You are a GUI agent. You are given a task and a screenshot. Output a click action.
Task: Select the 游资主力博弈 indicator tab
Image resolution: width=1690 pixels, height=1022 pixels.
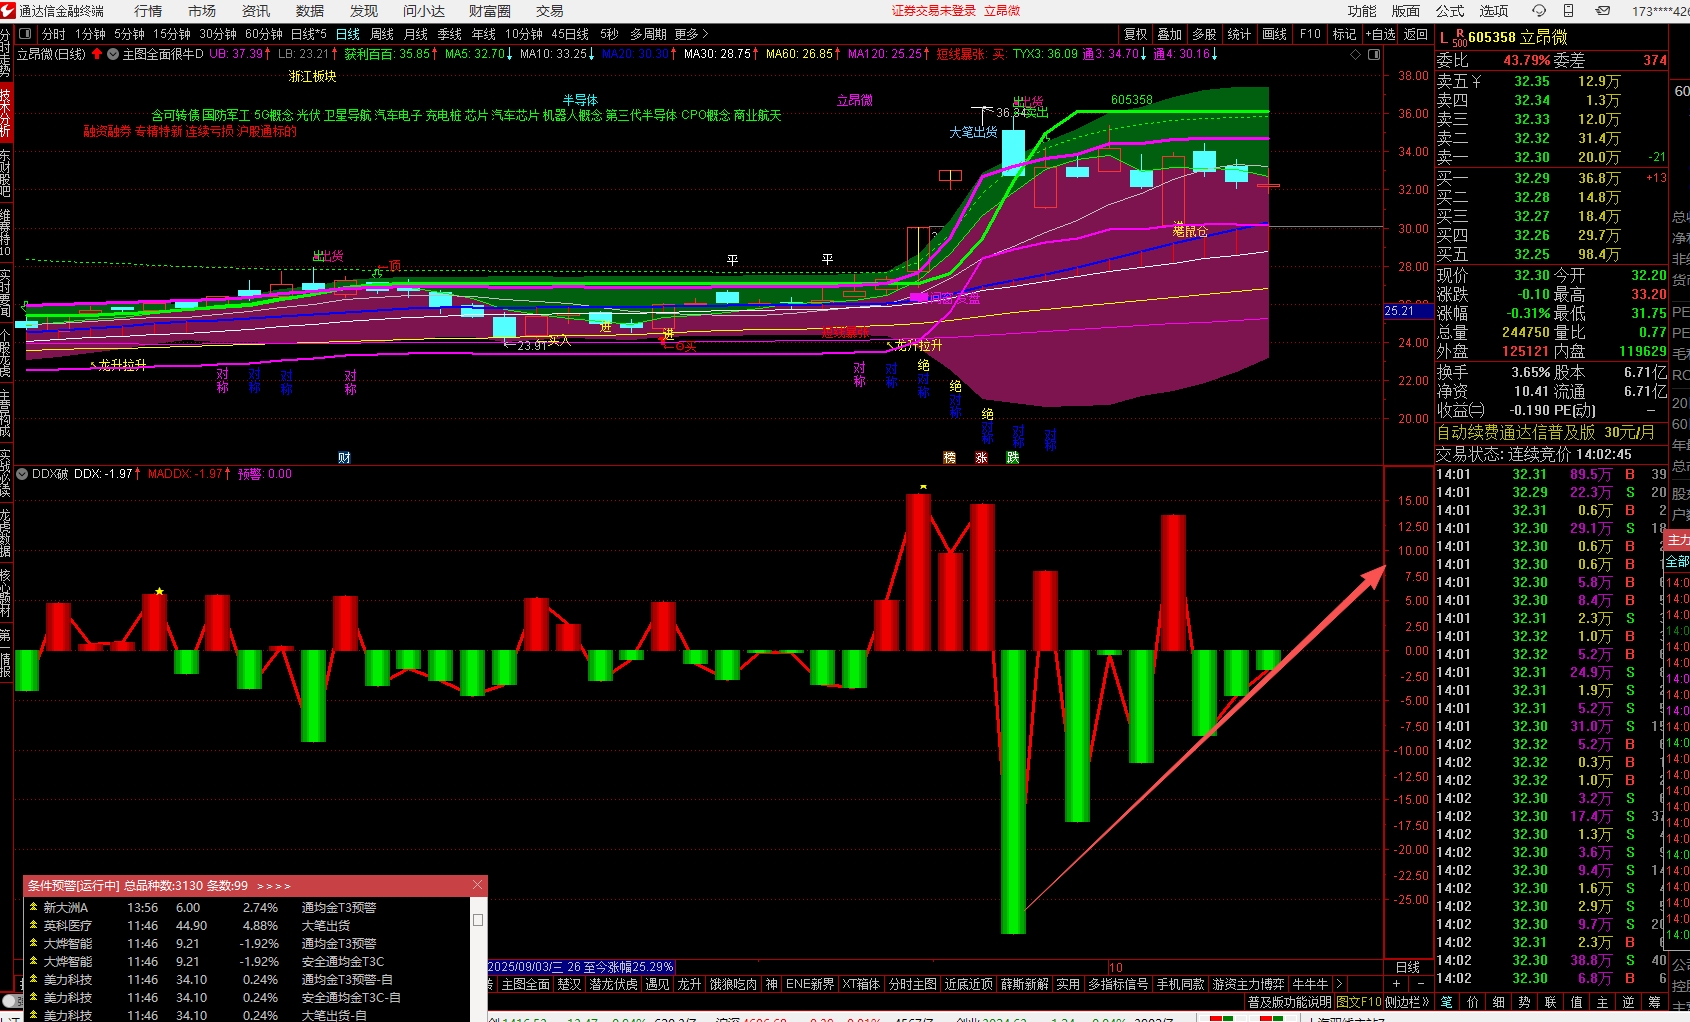tap(1249, 984)
